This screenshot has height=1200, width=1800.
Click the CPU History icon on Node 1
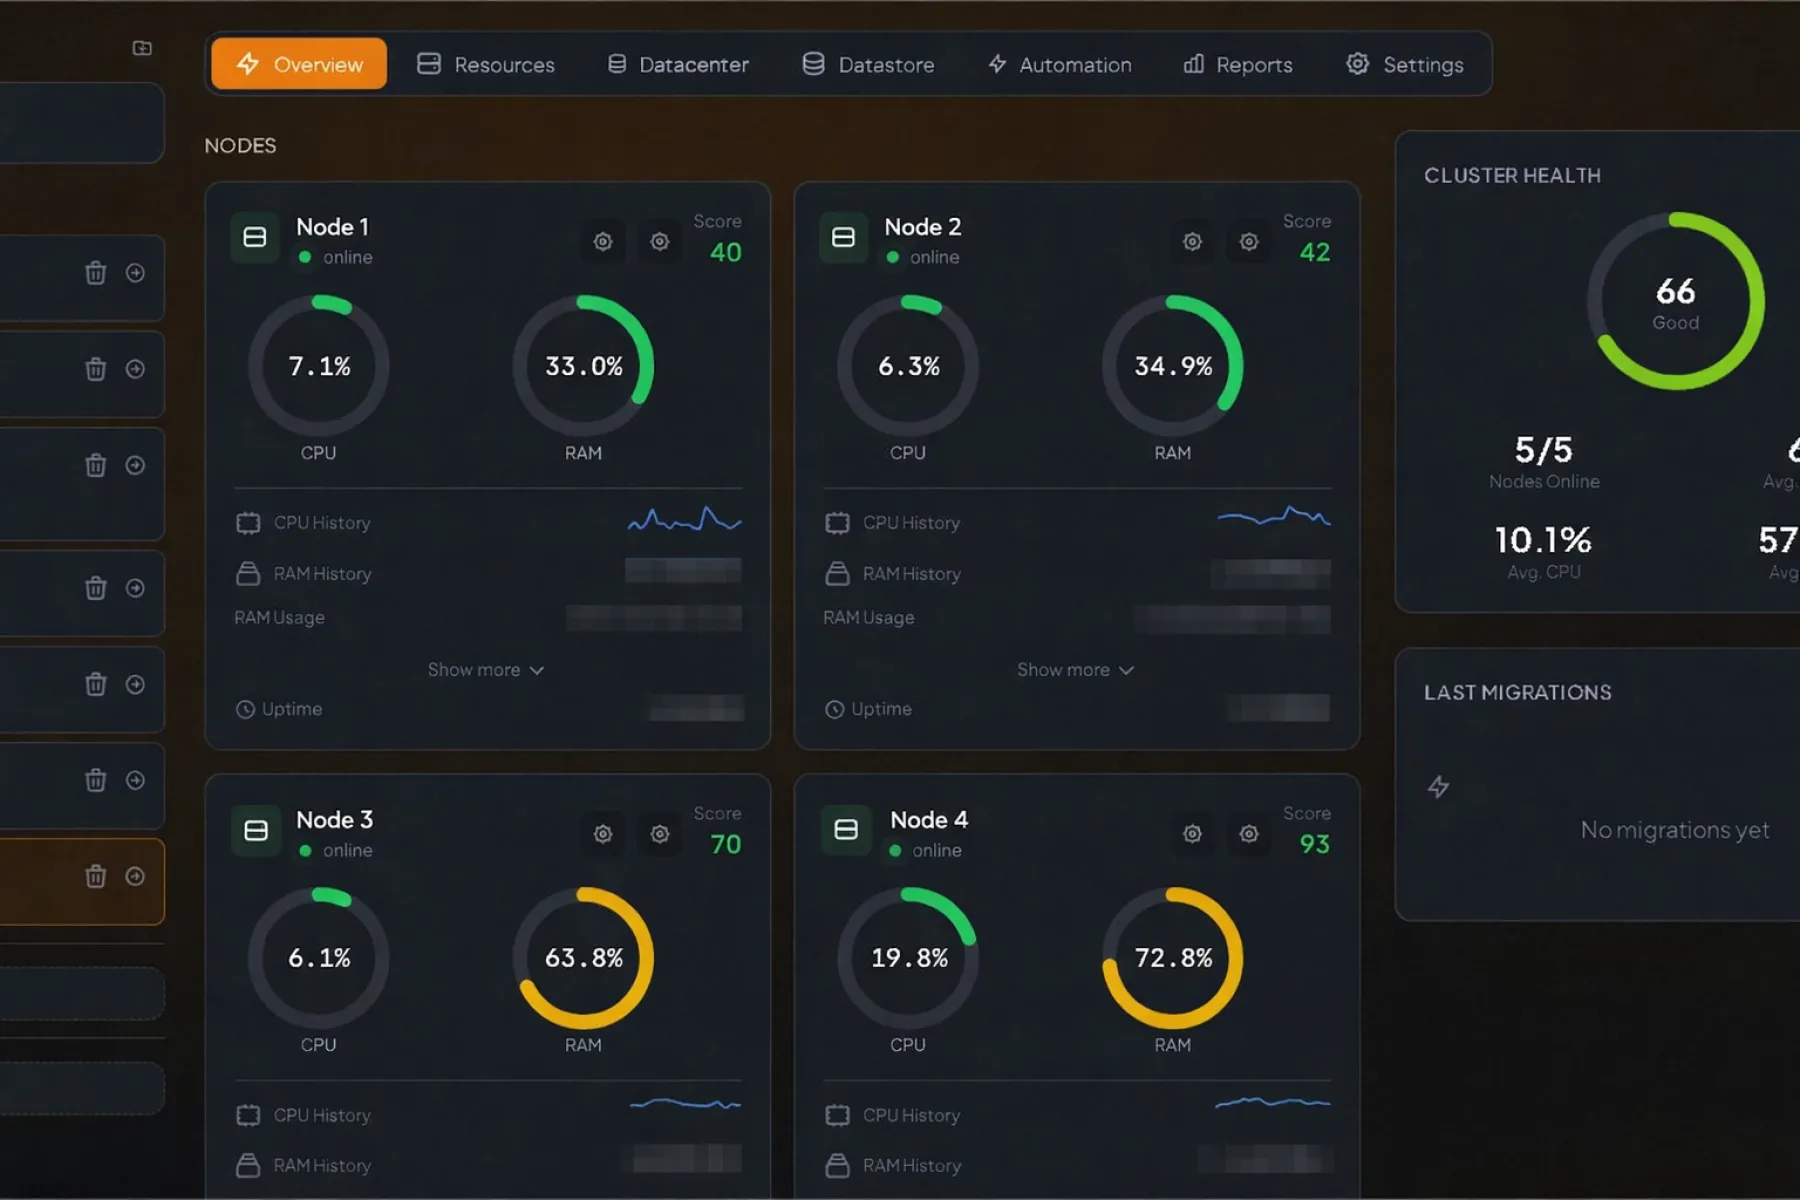point(247,522)
